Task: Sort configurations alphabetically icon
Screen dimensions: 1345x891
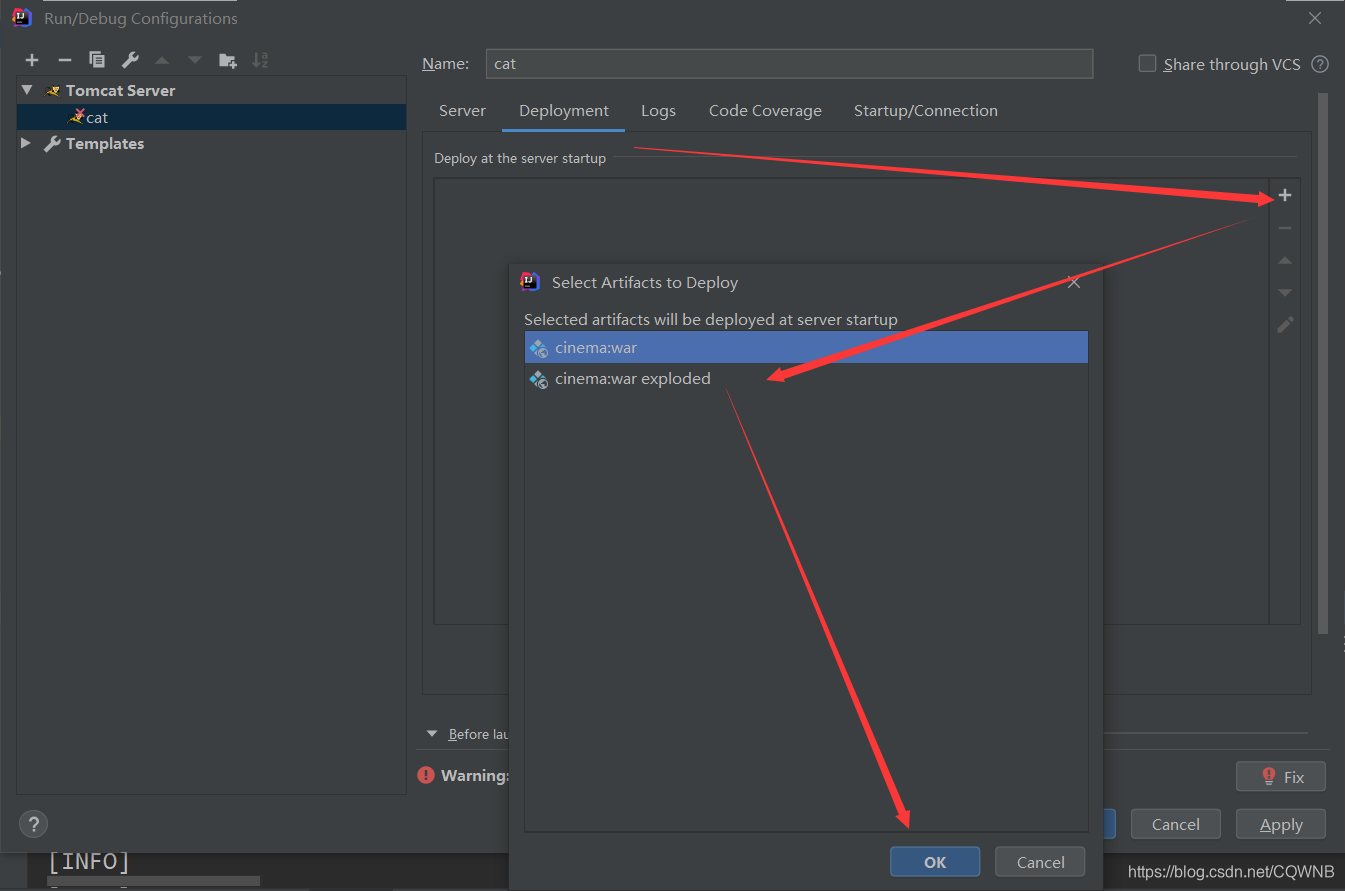Action: click(260, 60)
